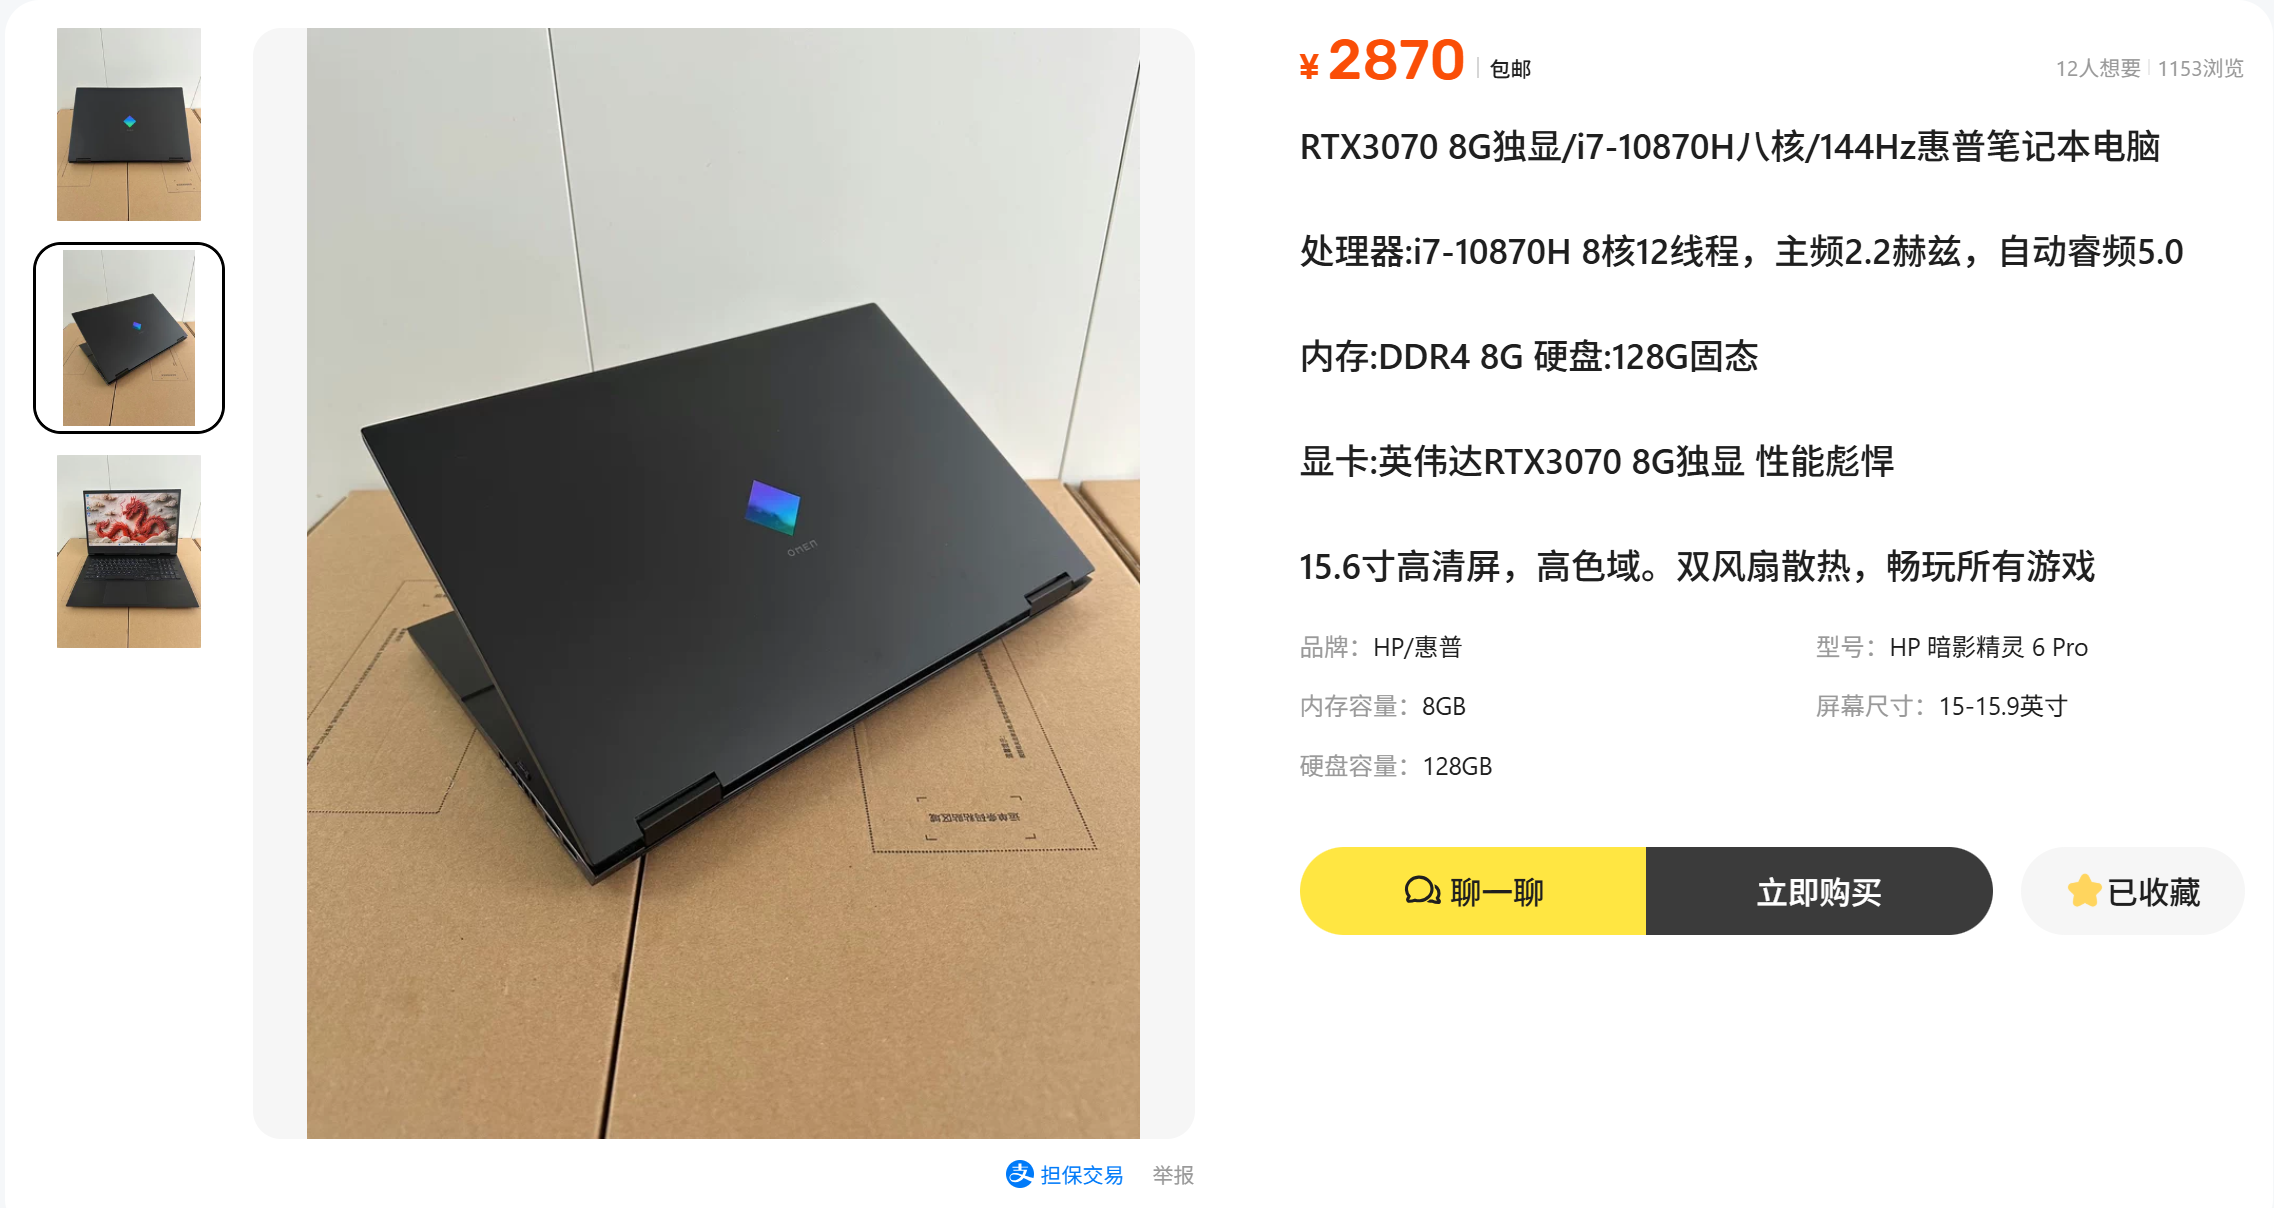Click the HP/惠普 brand value
The image size is (2274, 1208).
click(1417, 647)
